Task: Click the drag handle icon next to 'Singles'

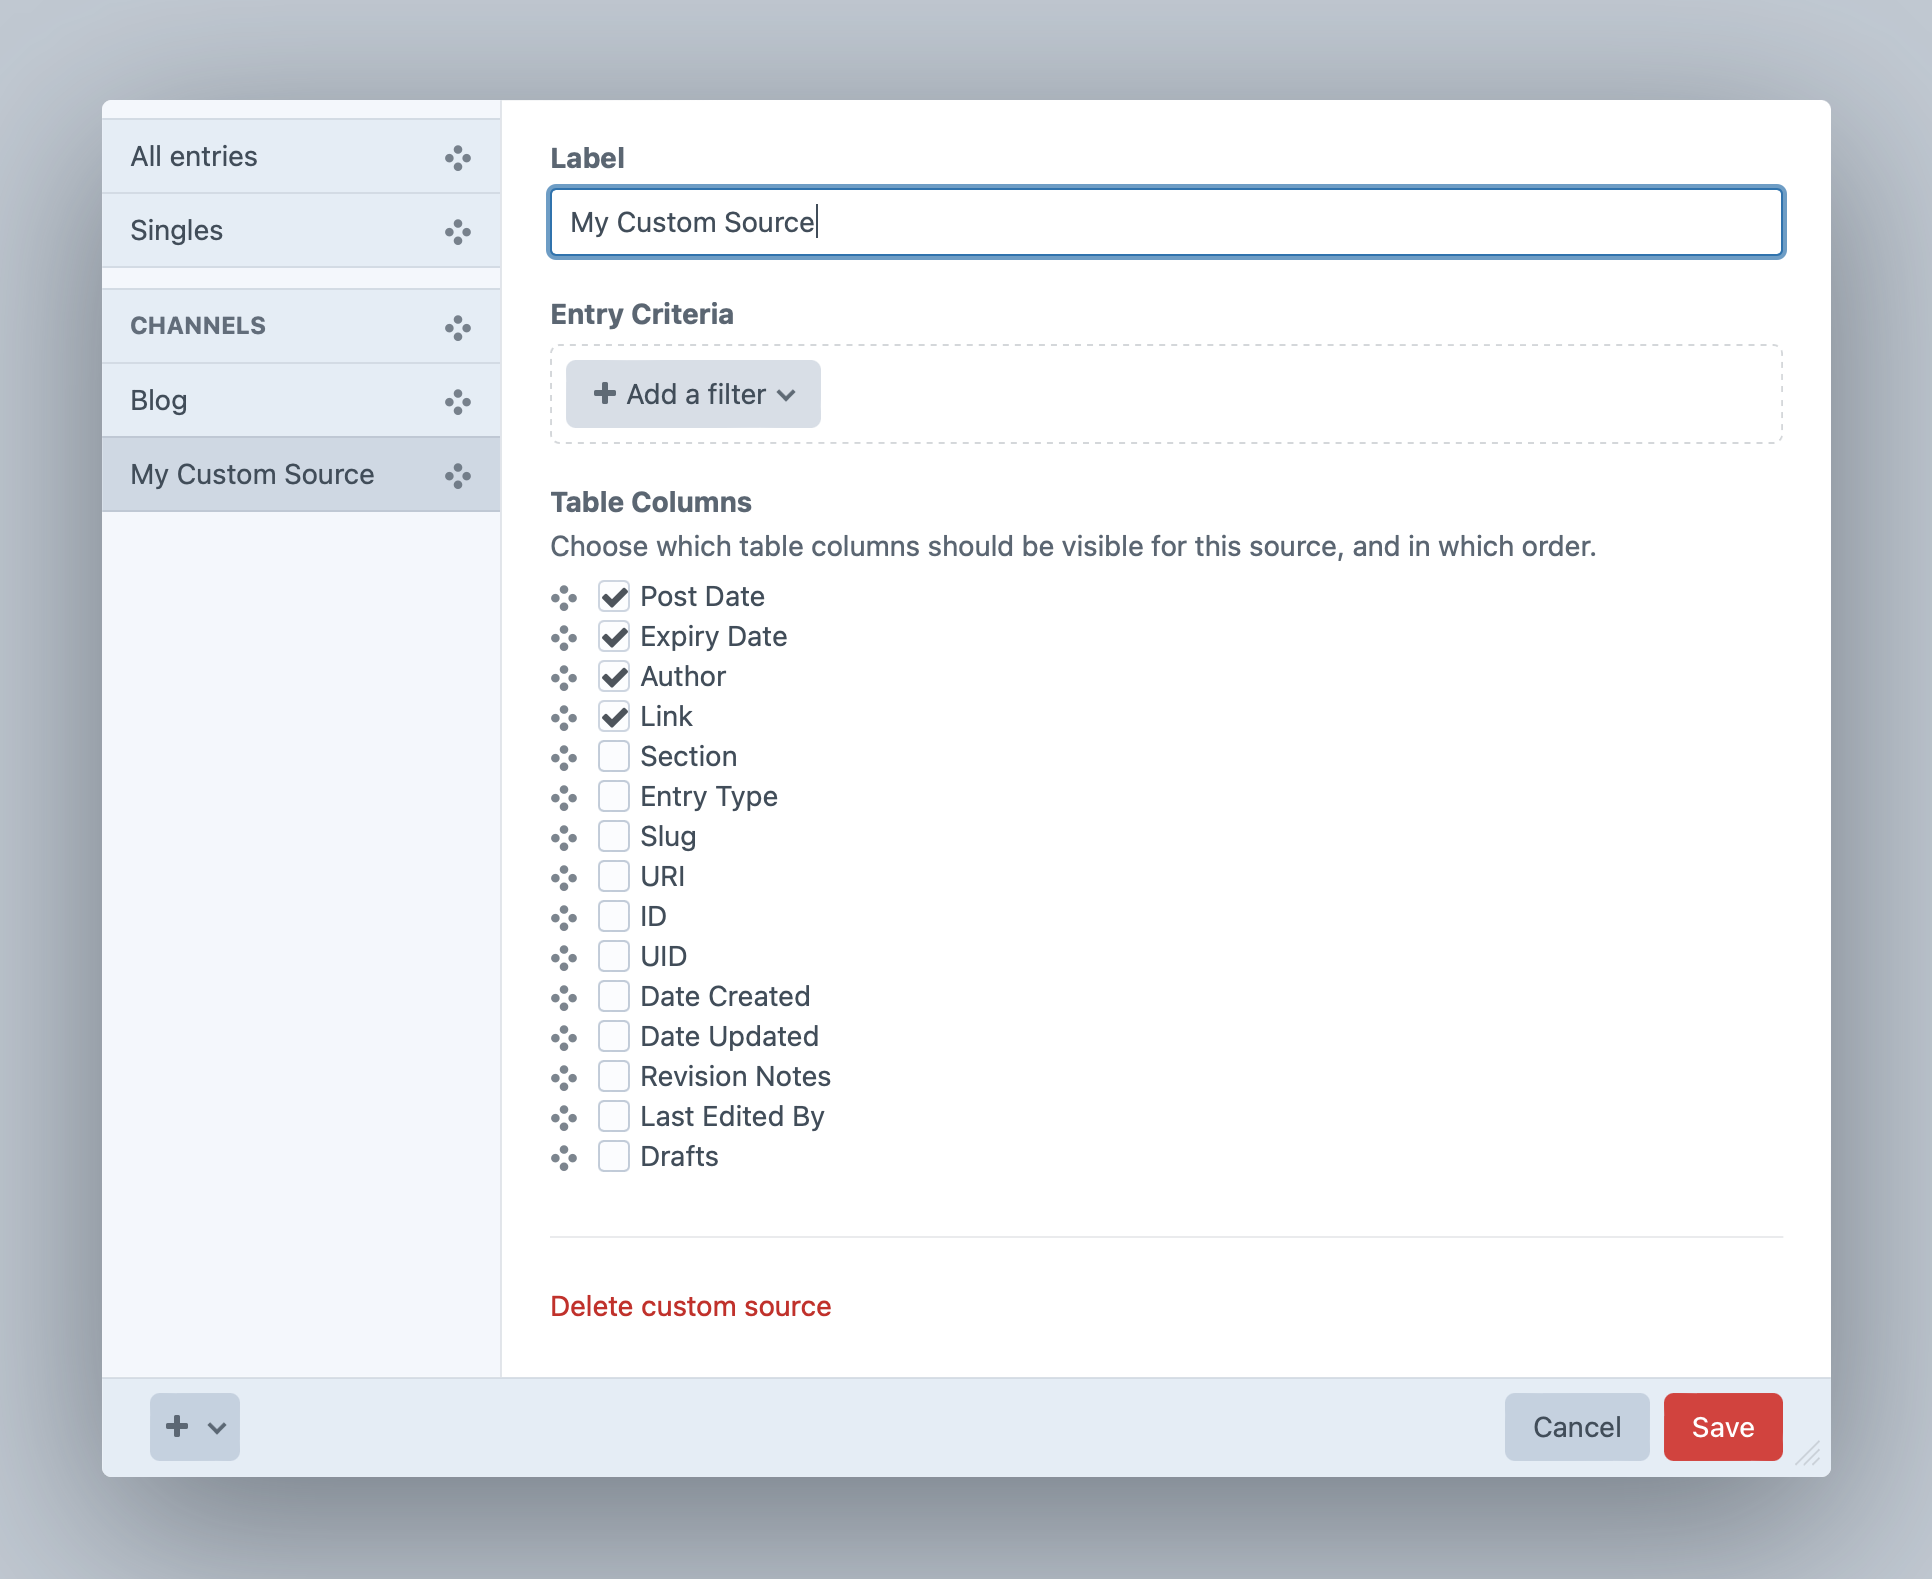Action: click(x=461, y=229)
